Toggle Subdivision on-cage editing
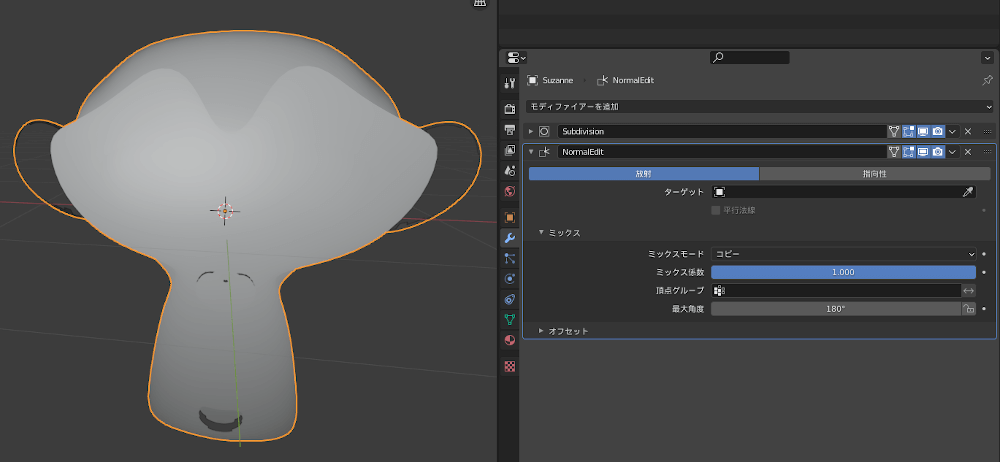 click(x=894, y=131)
